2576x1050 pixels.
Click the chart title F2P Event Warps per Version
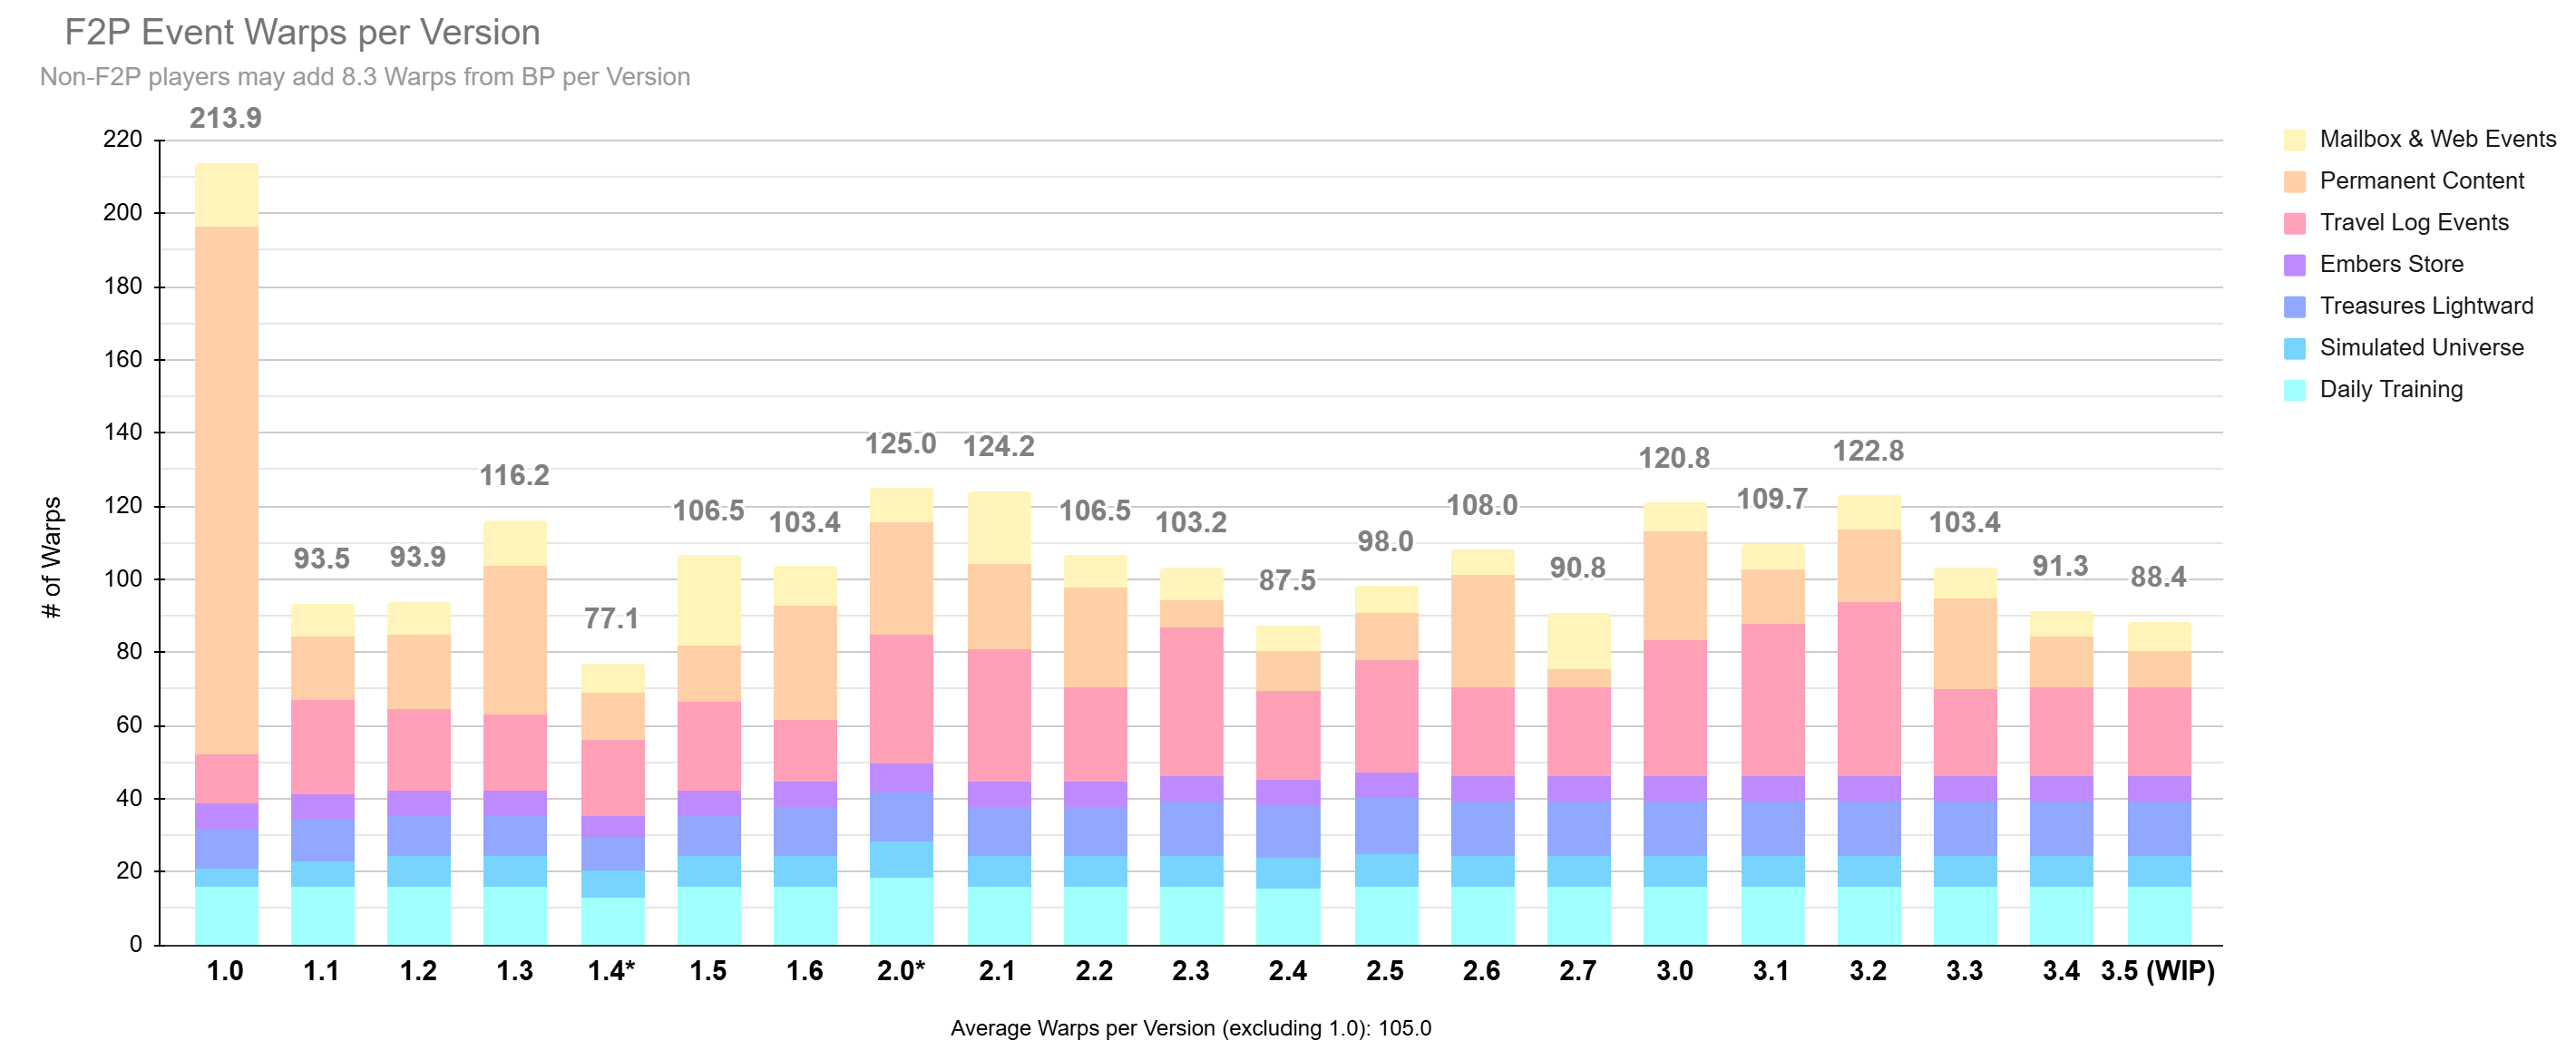coord(302,32)
